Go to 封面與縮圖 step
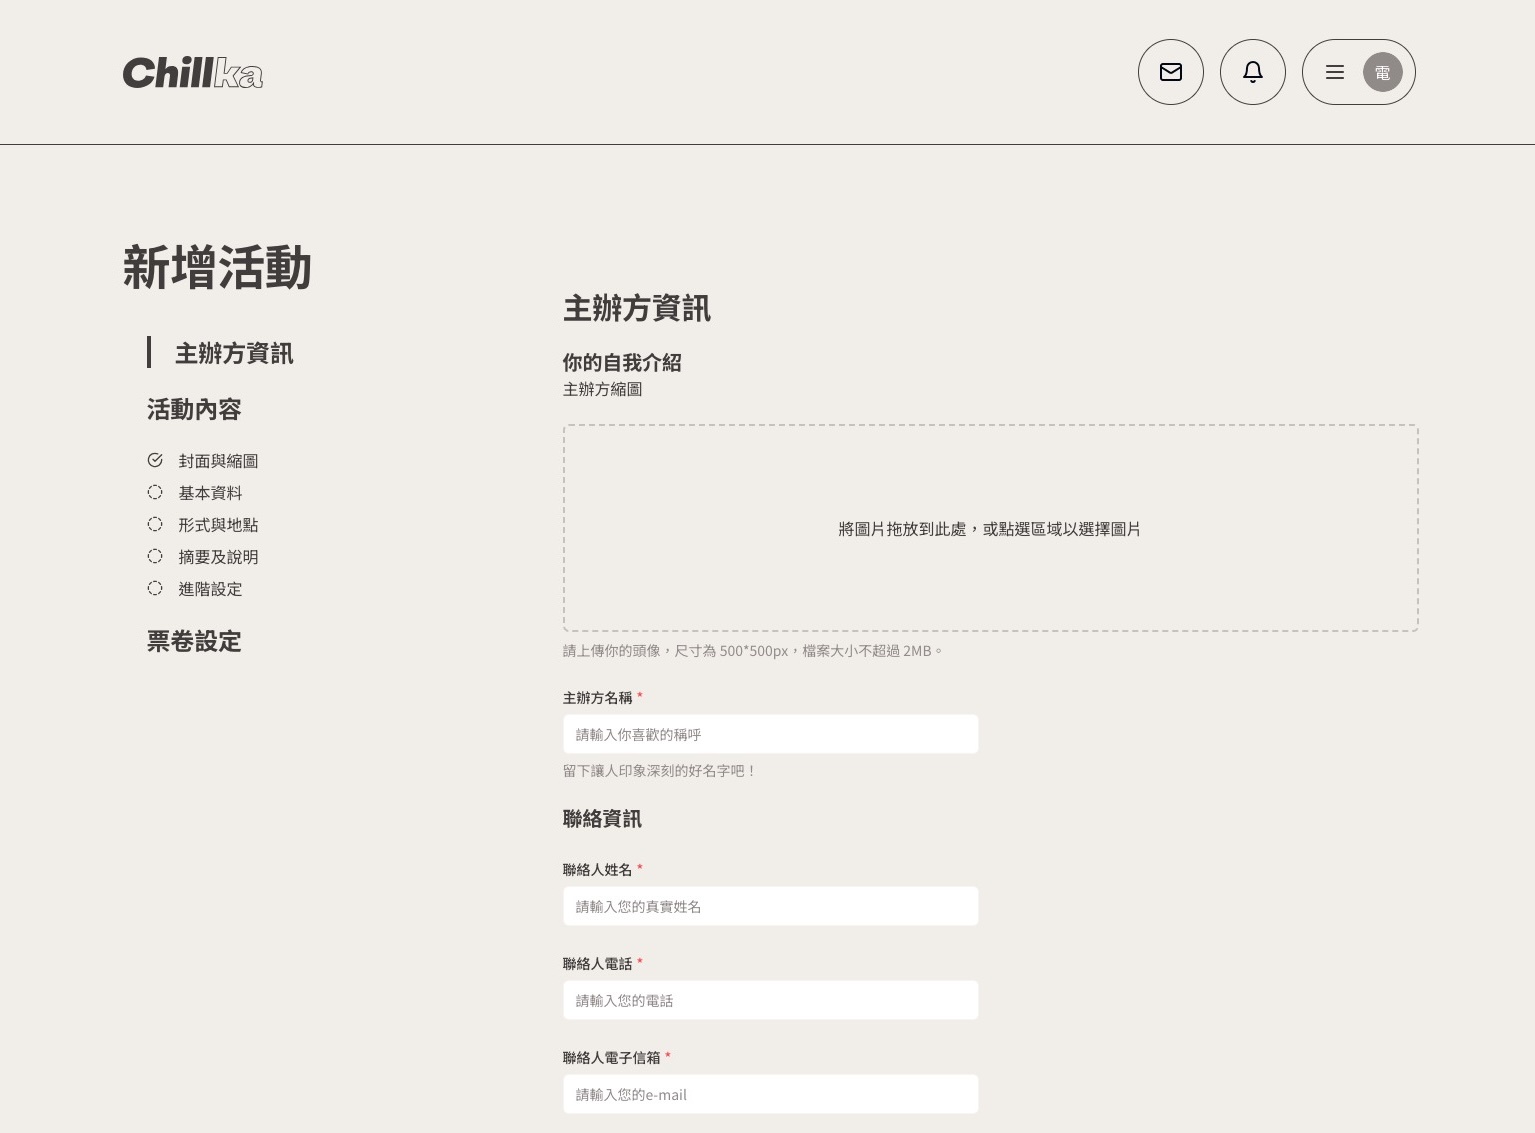1535x1133 pixels. (218, 461)
